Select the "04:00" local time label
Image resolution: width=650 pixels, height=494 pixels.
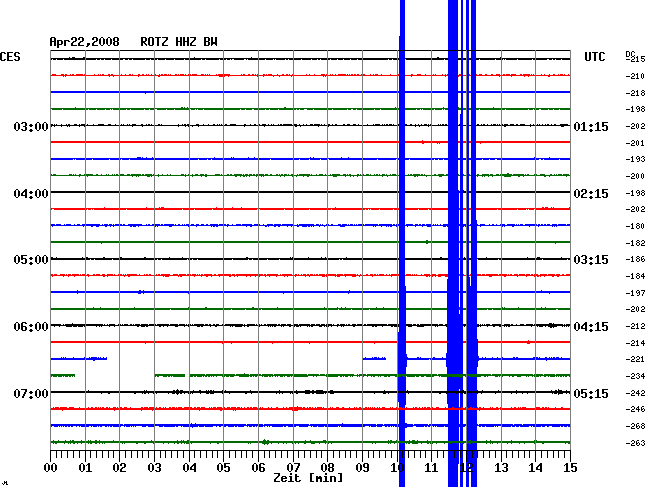31,194
